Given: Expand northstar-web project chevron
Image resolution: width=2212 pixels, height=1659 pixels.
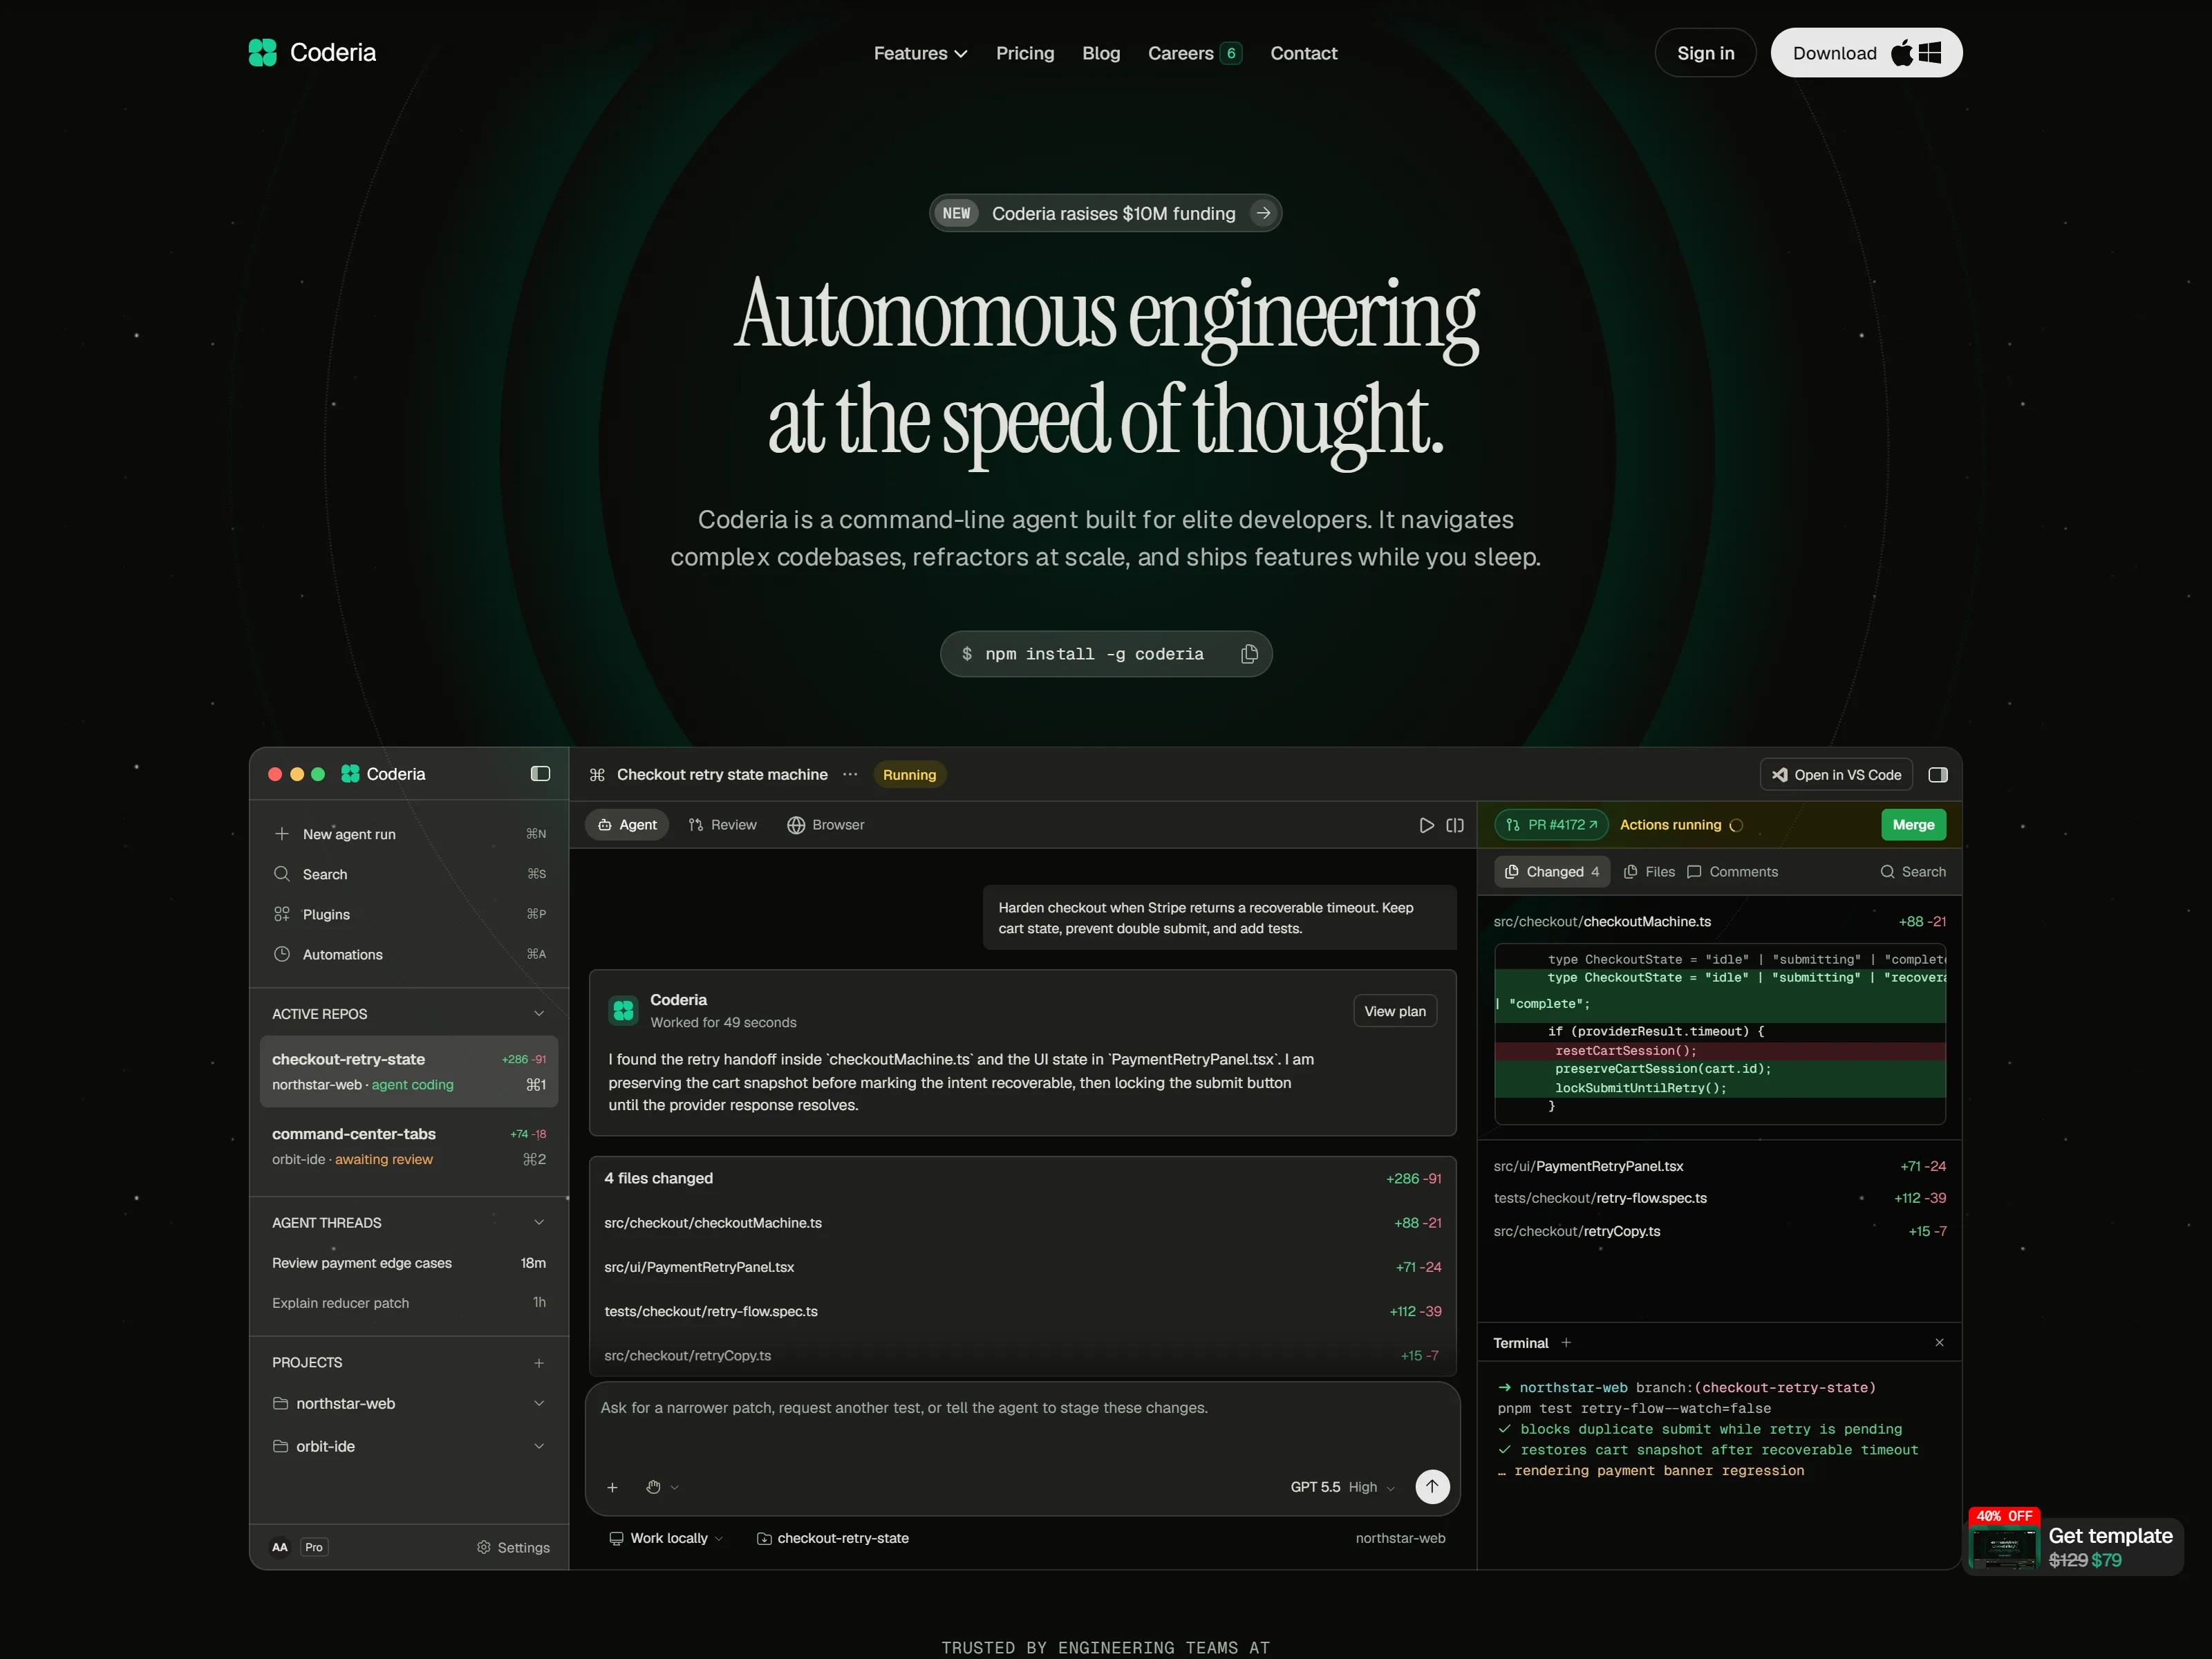Looking at the screenshot, I should pos(539,1404).
